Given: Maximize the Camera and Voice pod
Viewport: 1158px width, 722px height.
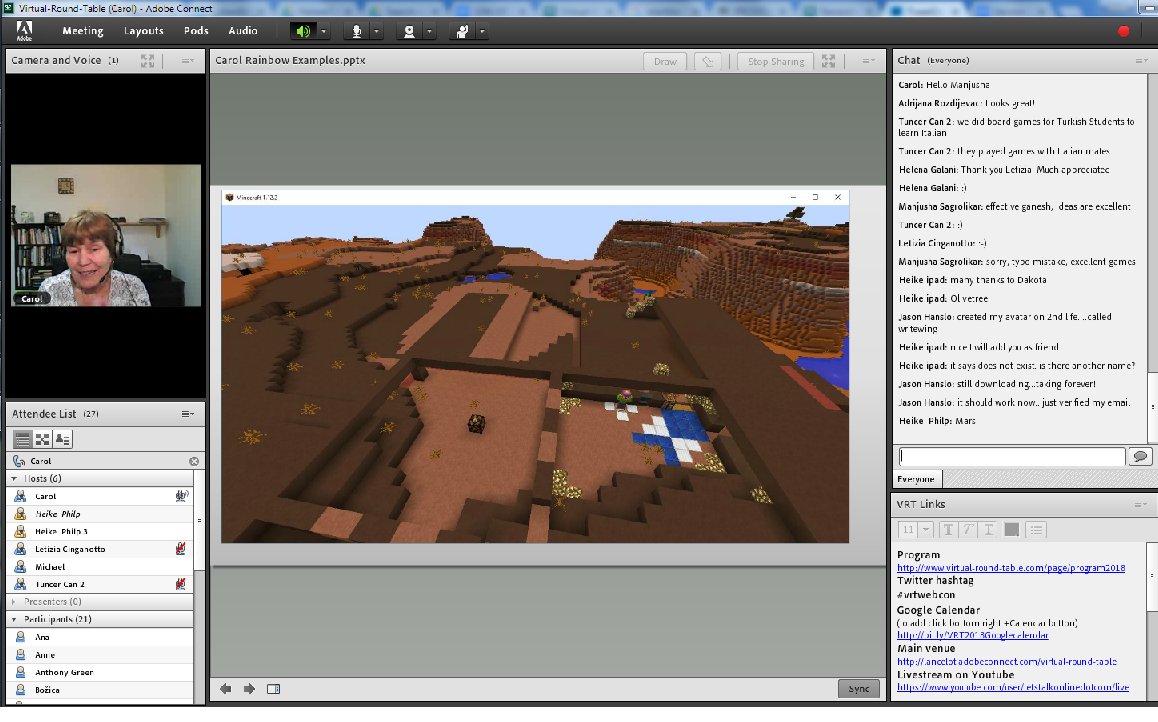Looking at the screenshot, I should point(148,61).
